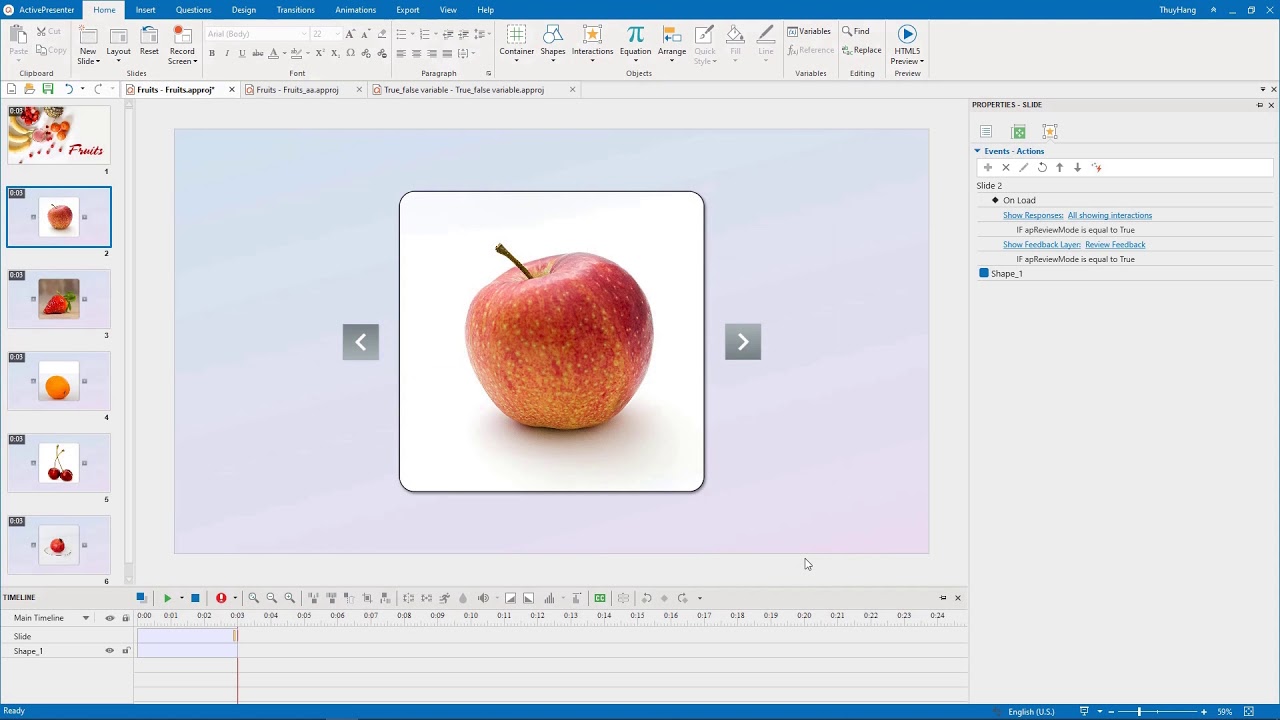Click the closed caption CC icon in timeline
Viewport: 1280px width, 720px height.
coord(600,598)
